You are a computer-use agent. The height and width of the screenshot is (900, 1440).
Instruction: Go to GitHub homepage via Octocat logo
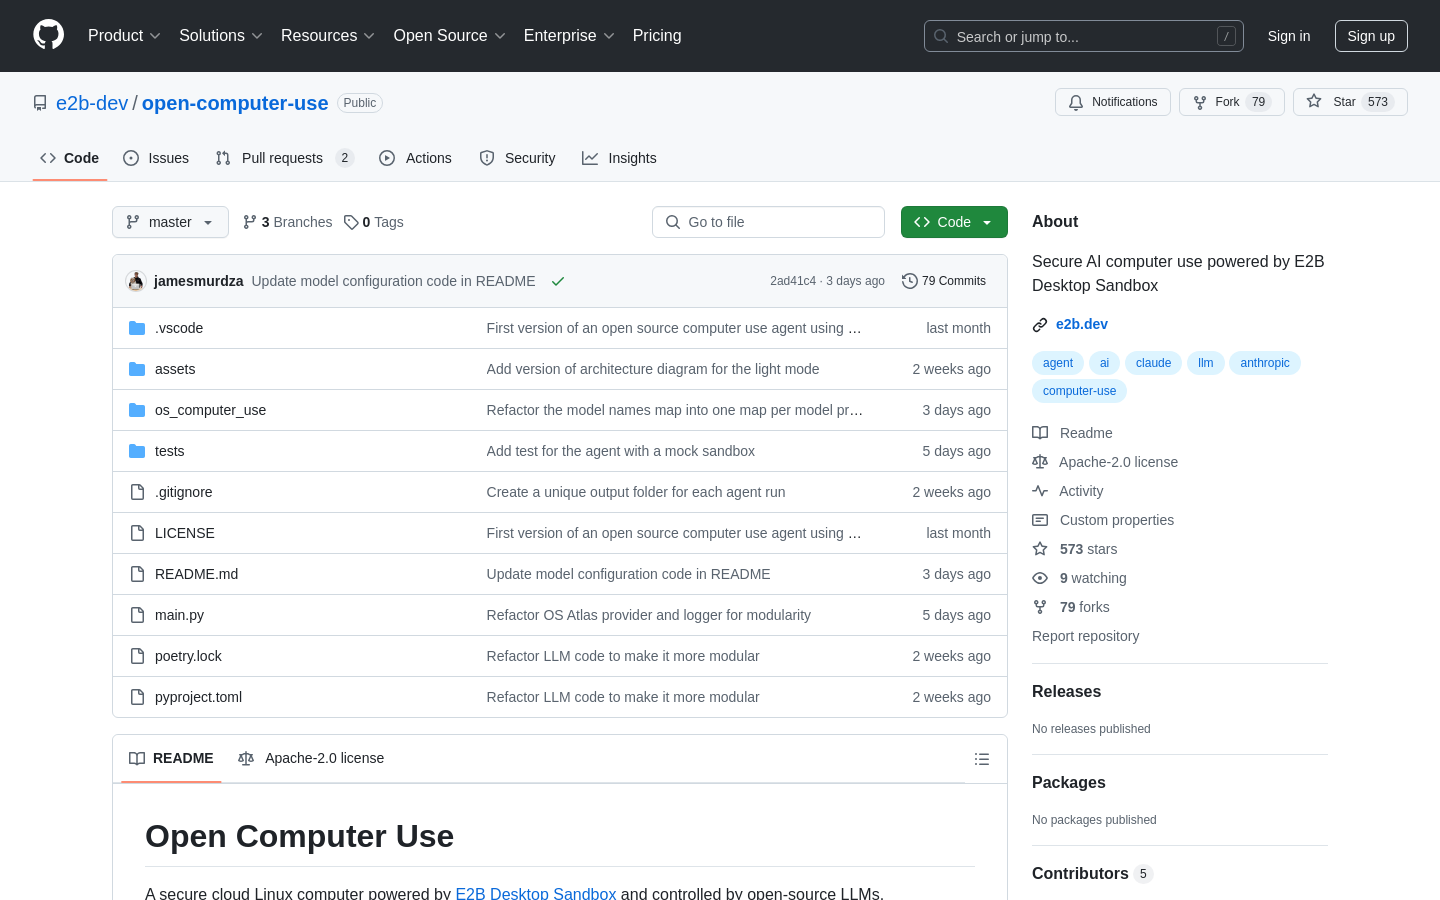click(49, 35)
